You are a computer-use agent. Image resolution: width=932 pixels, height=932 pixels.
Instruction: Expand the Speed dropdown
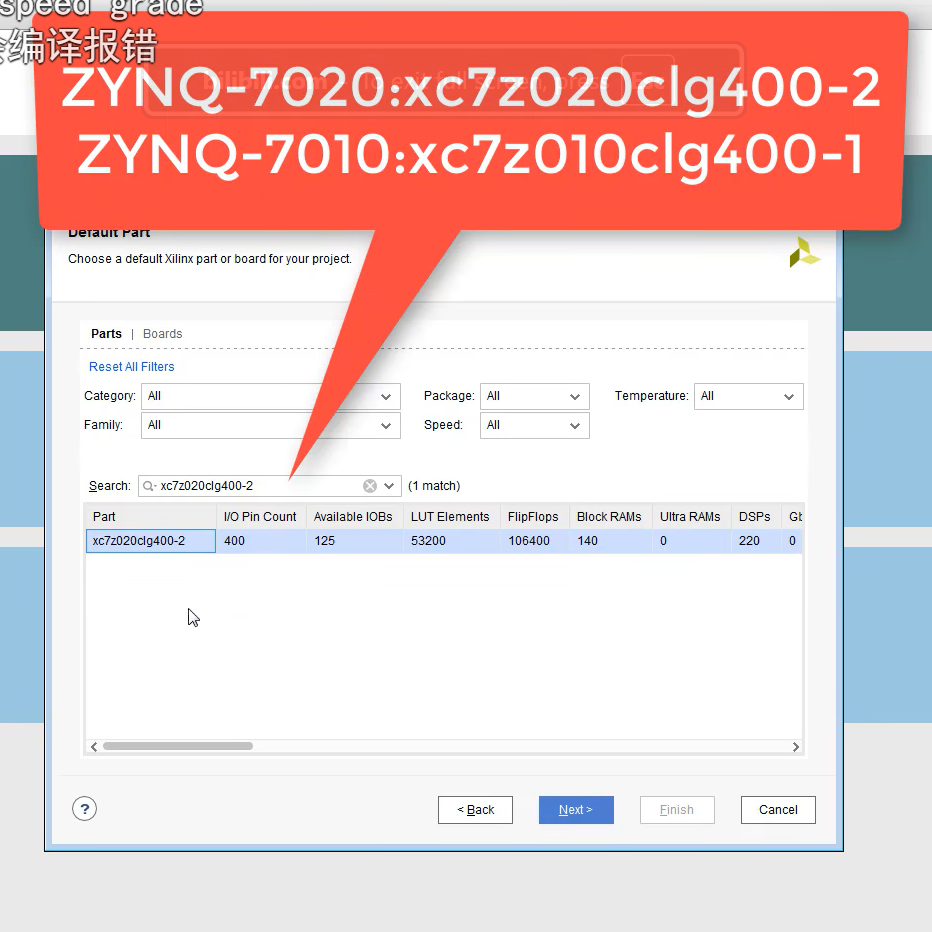(534, 426)
